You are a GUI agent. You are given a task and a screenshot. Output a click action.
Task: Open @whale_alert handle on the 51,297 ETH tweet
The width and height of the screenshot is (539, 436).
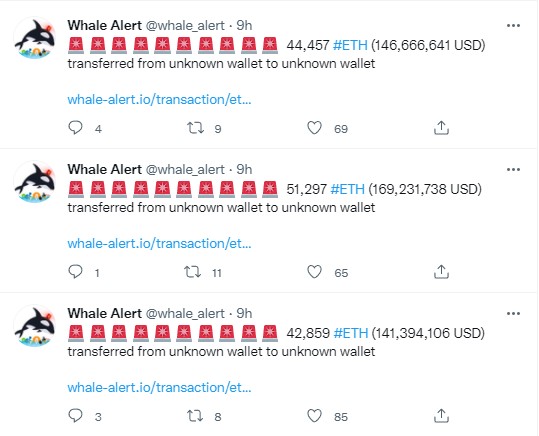[x=185, y=170]
